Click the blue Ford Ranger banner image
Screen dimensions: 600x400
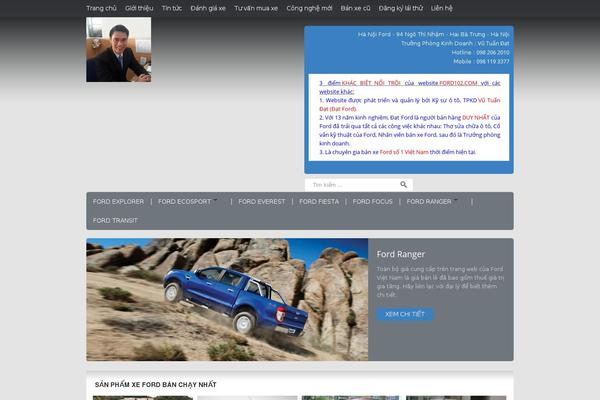tap(227, 299)
